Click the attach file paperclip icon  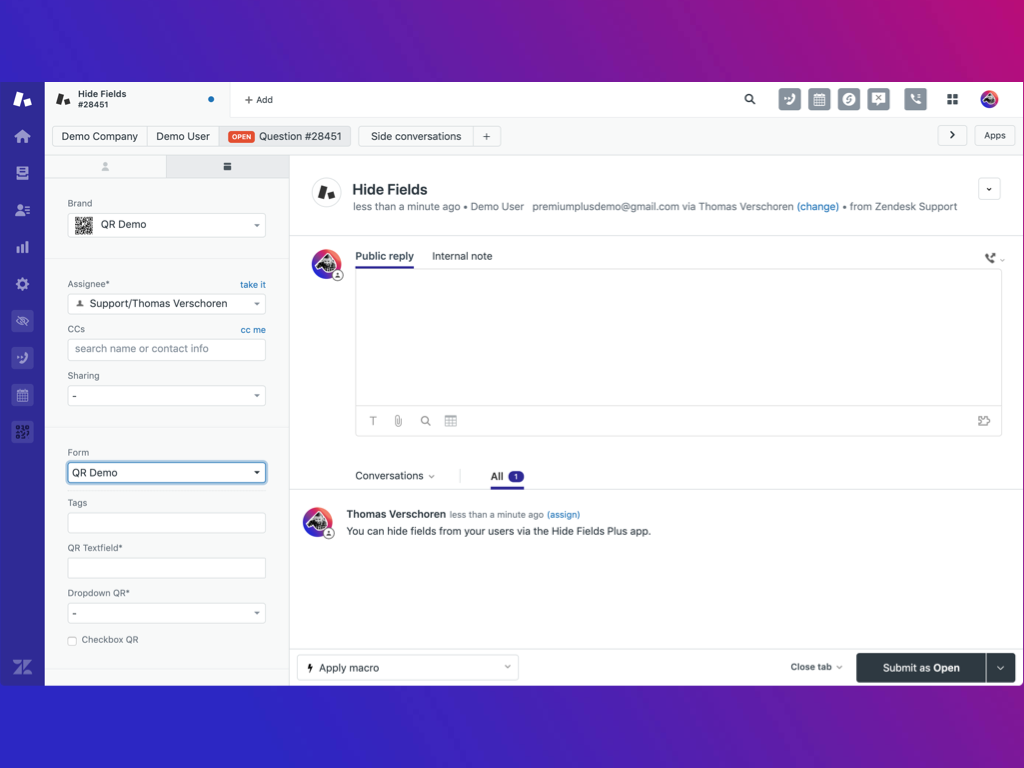[x=398, y=421]
